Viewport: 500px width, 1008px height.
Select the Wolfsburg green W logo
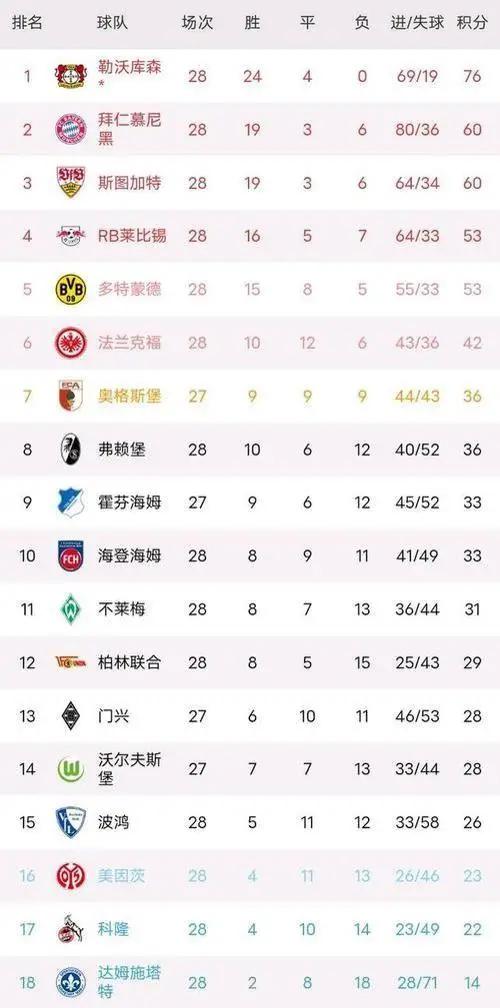[71, 769]
